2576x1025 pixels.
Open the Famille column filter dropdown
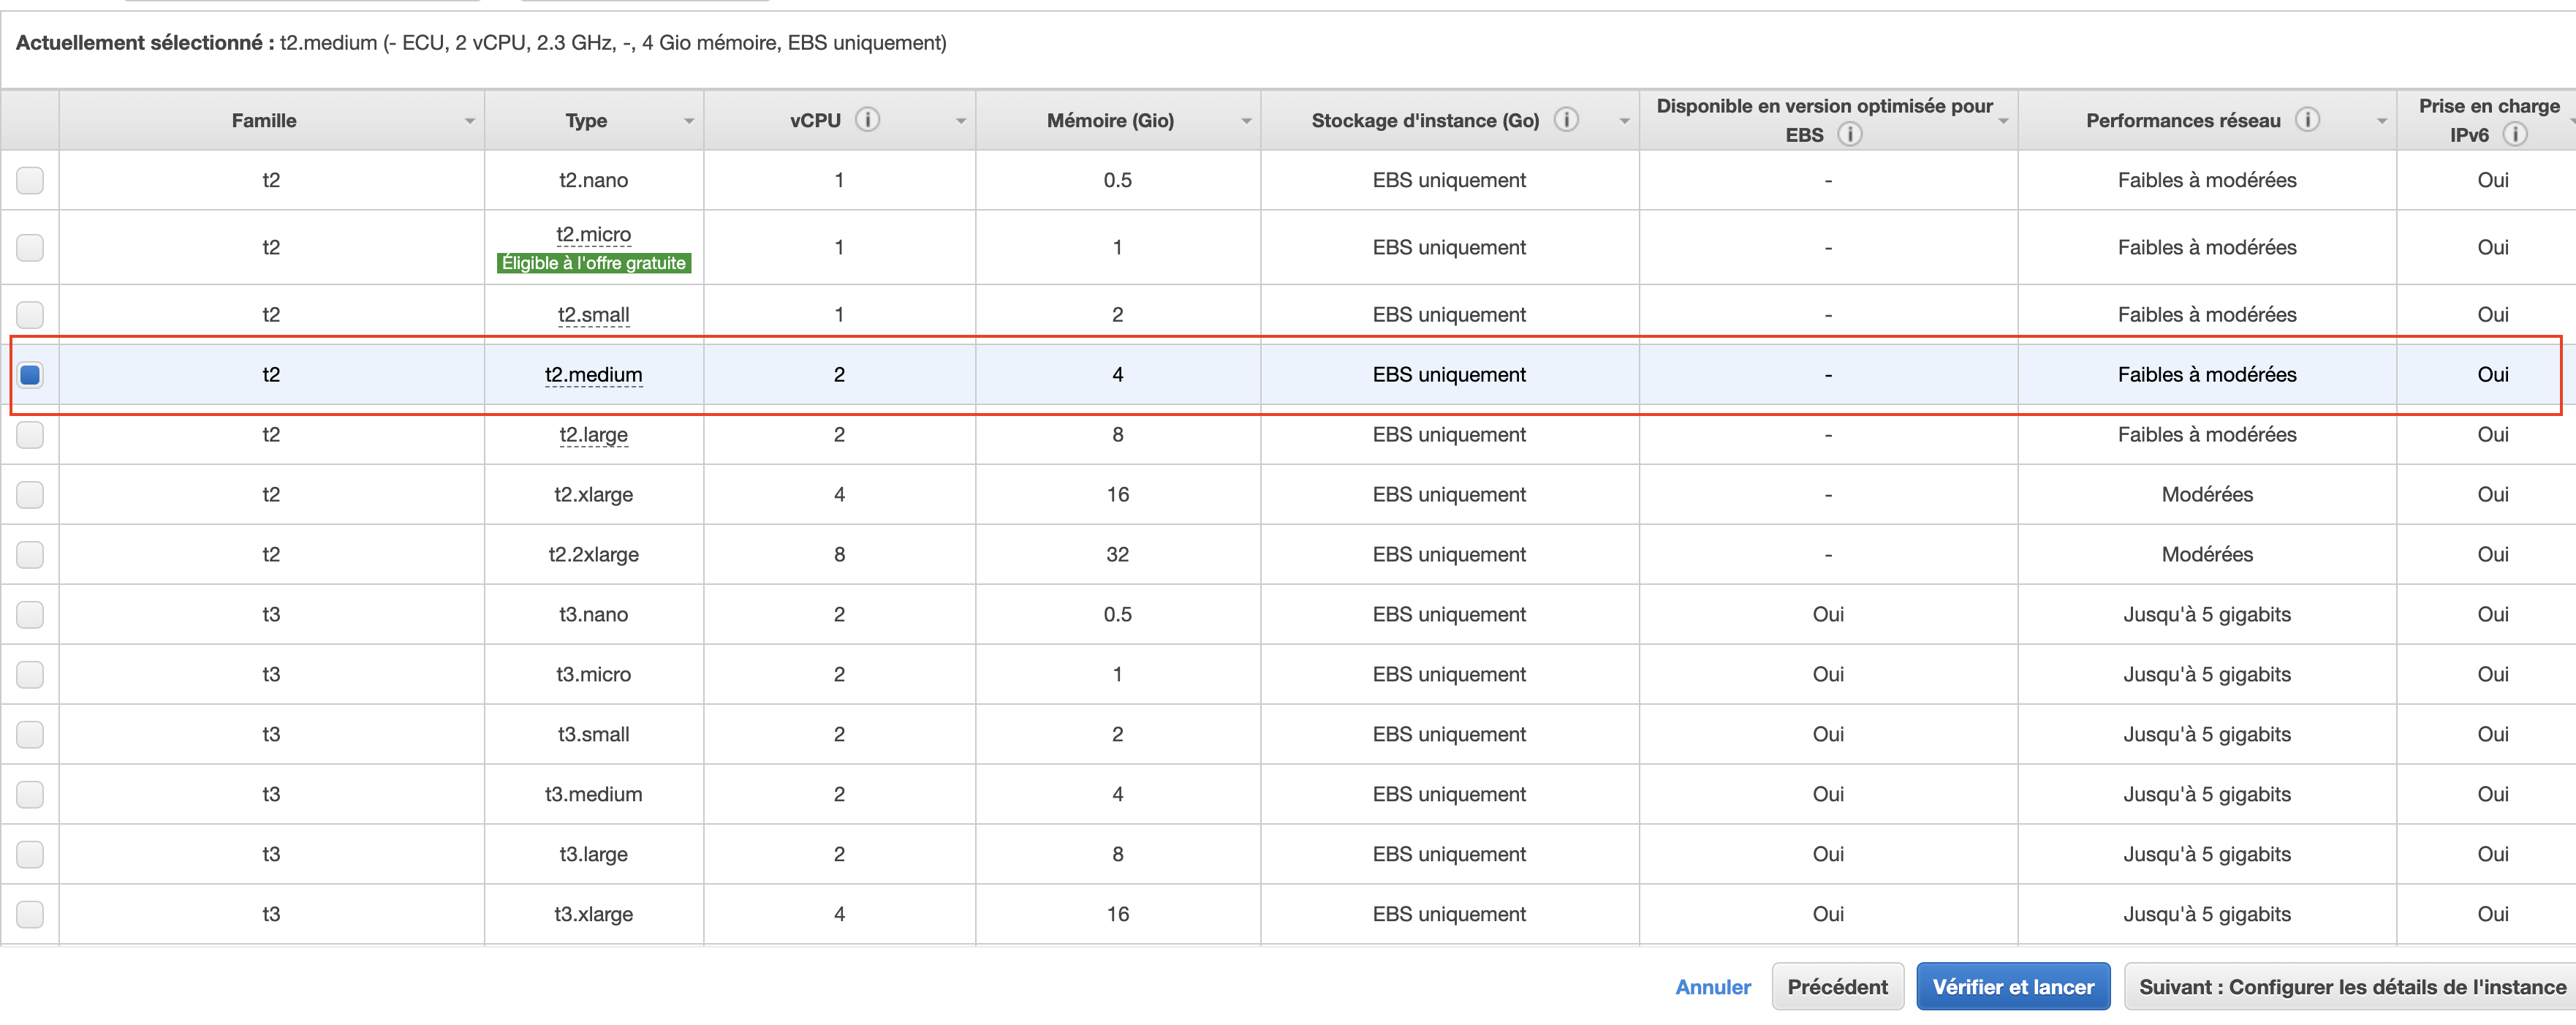click(x=469, y=121)
